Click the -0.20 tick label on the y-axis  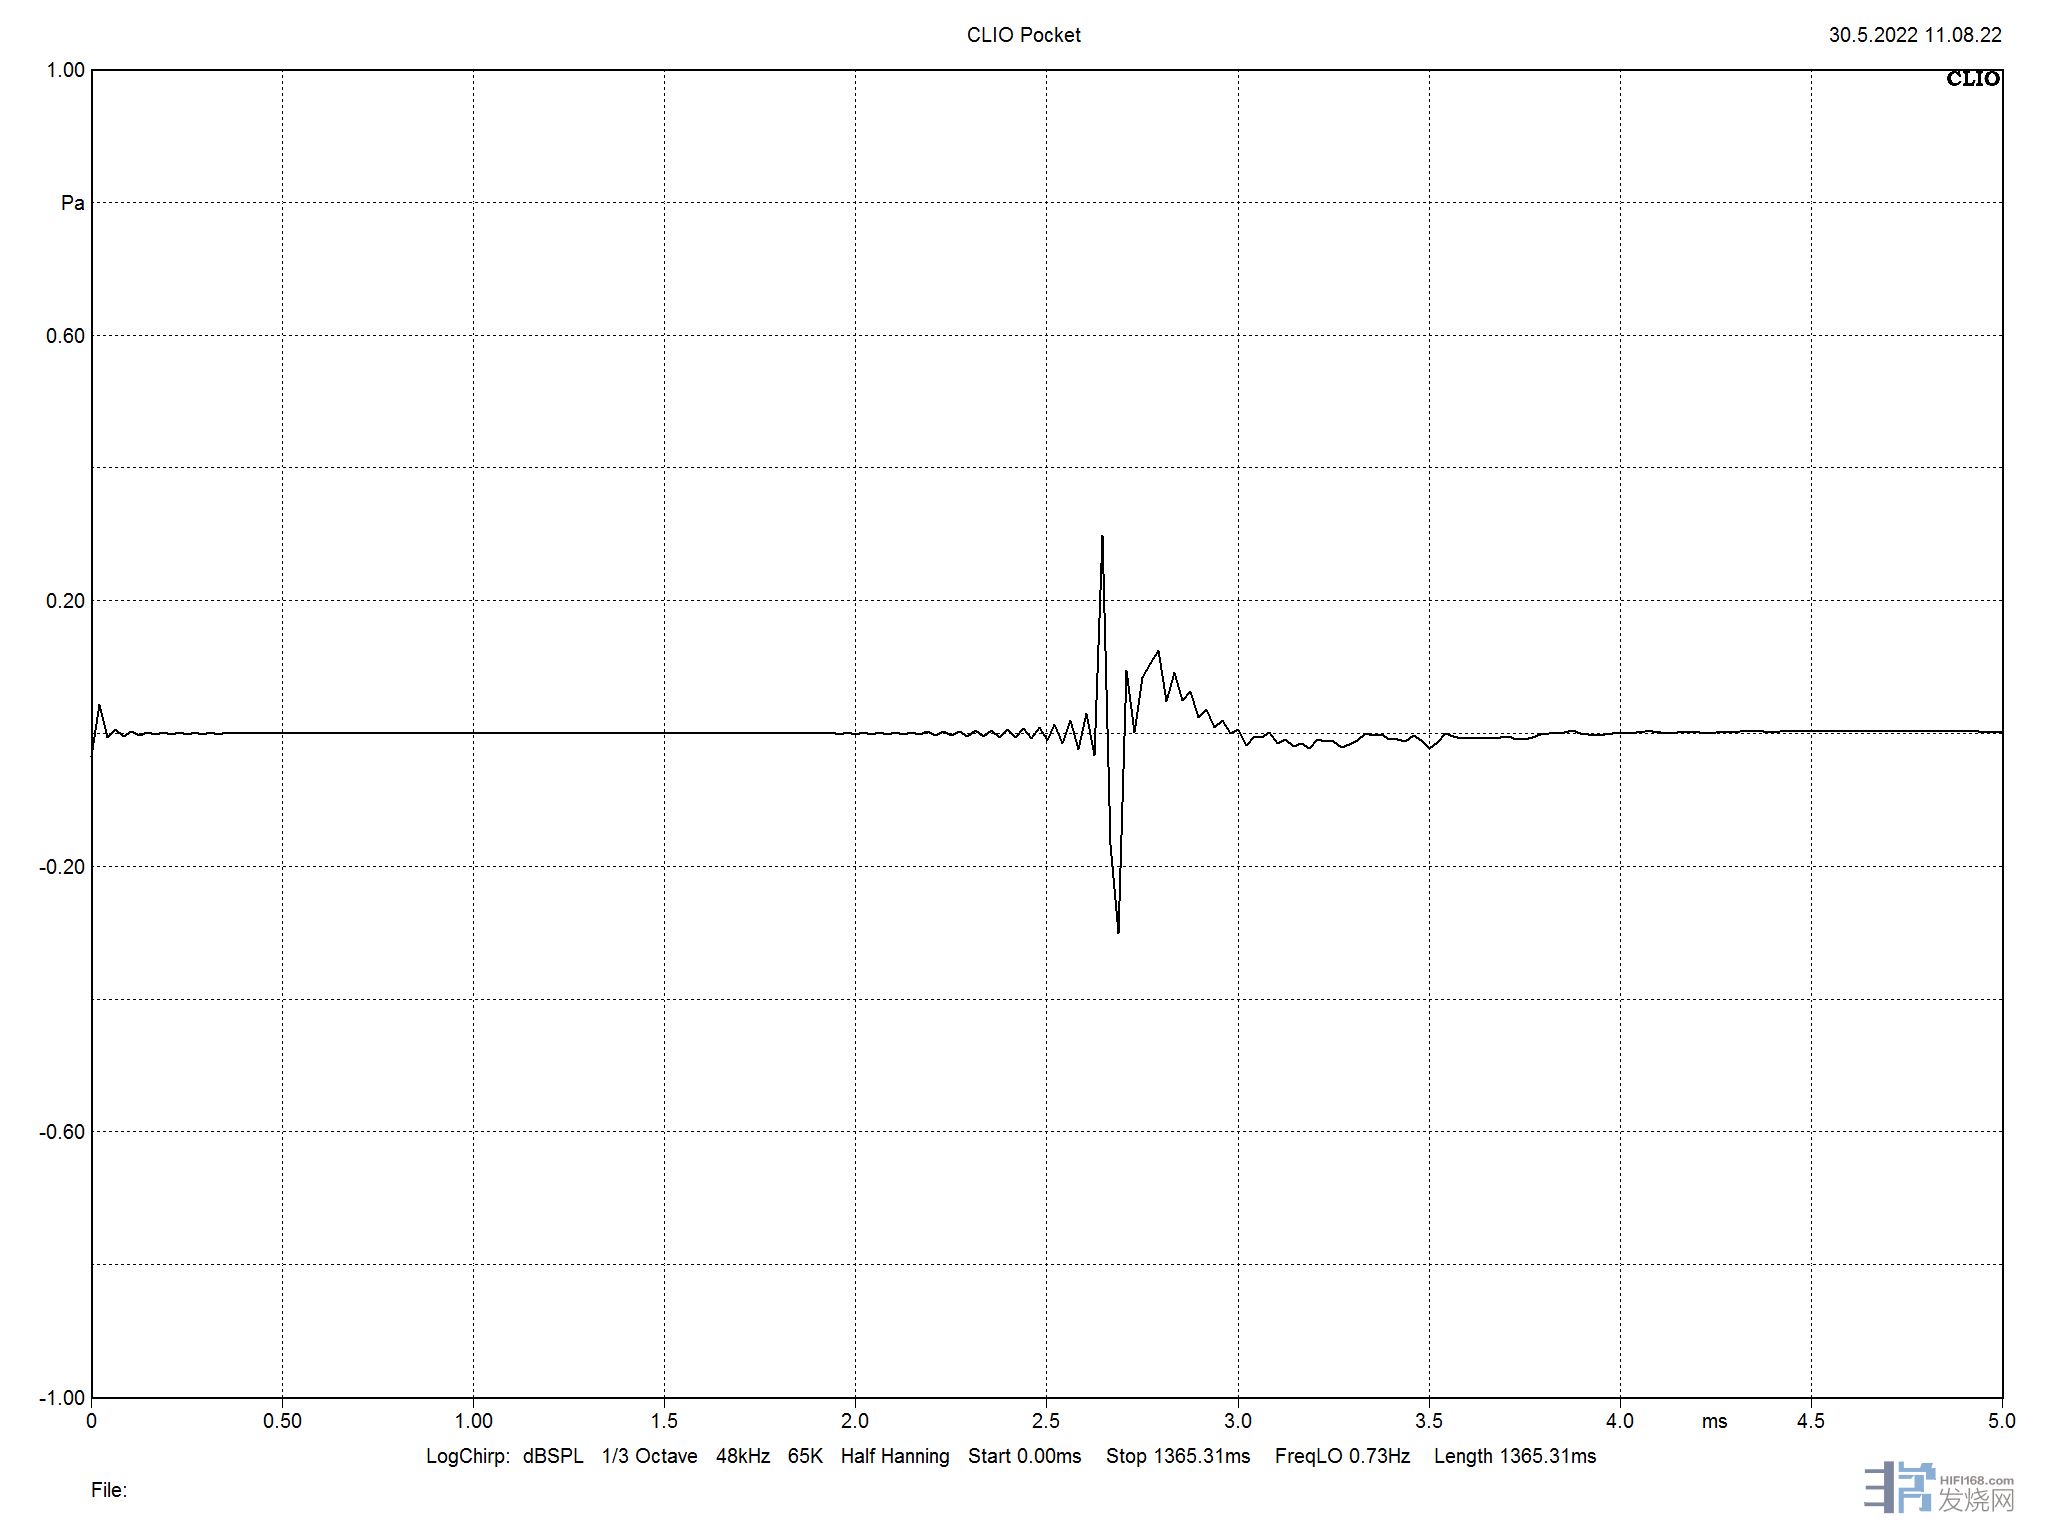62,867
